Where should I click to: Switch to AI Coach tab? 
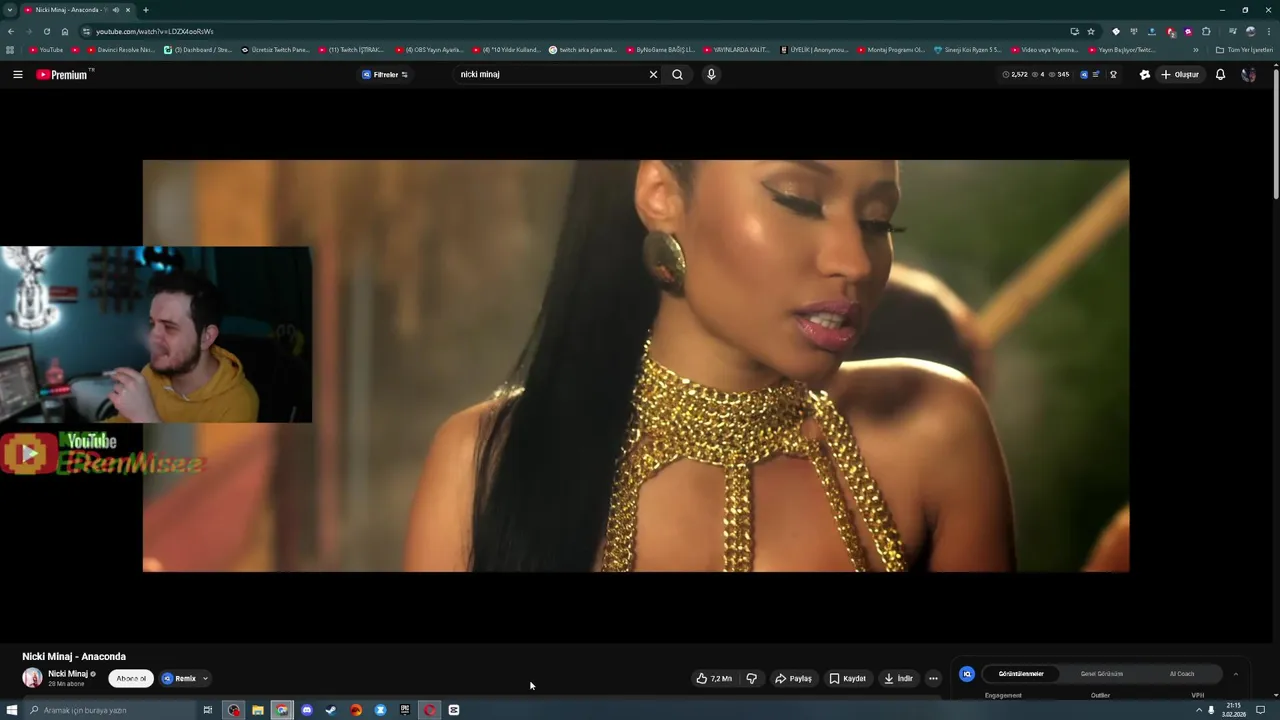pos(1182,674)
